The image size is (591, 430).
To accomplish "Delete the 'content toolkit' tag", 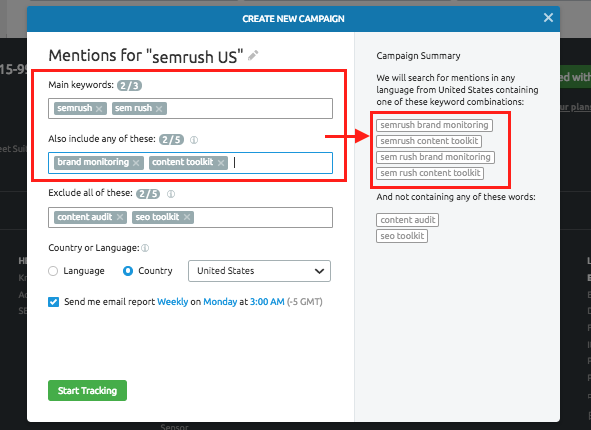I will tap(221, 163).
